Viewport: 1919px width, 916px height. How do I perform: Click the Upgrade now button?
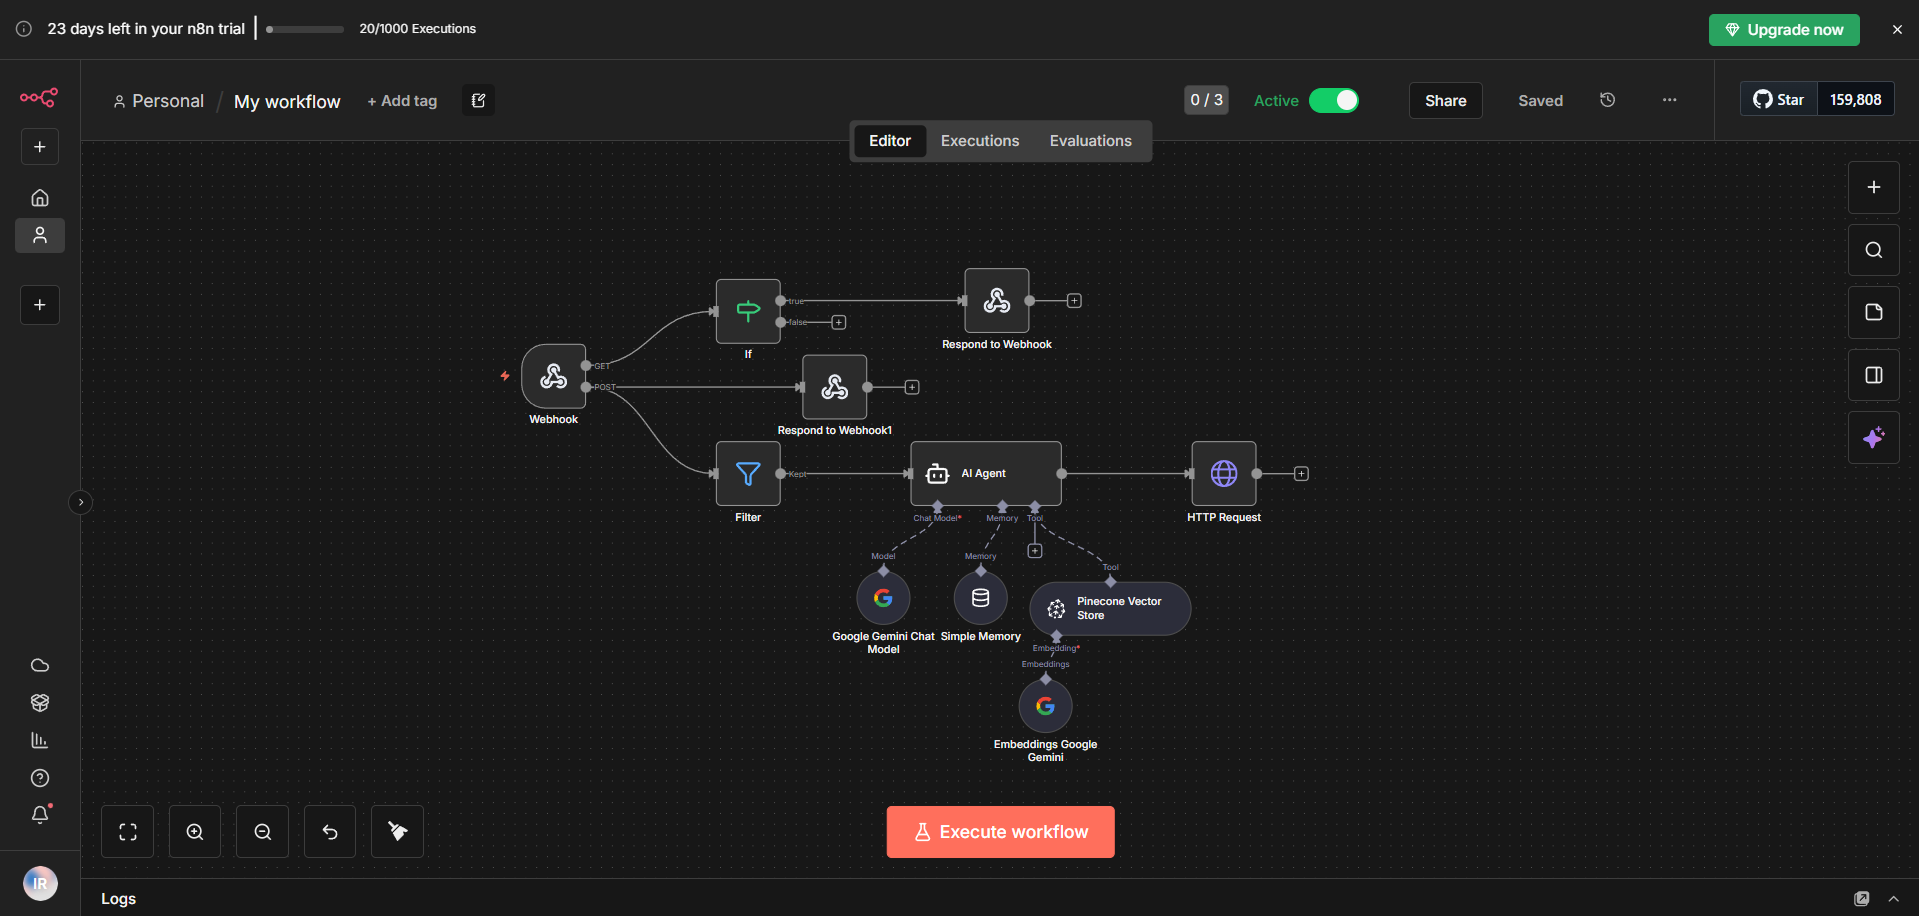click(x=1784, y=29)
